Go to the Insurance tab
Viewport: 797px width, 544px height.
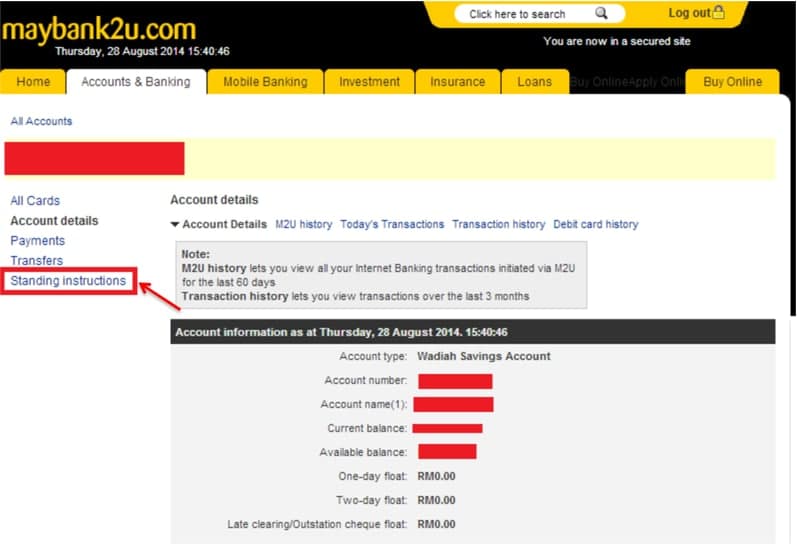pyautogui.click(x=457, y=82)
